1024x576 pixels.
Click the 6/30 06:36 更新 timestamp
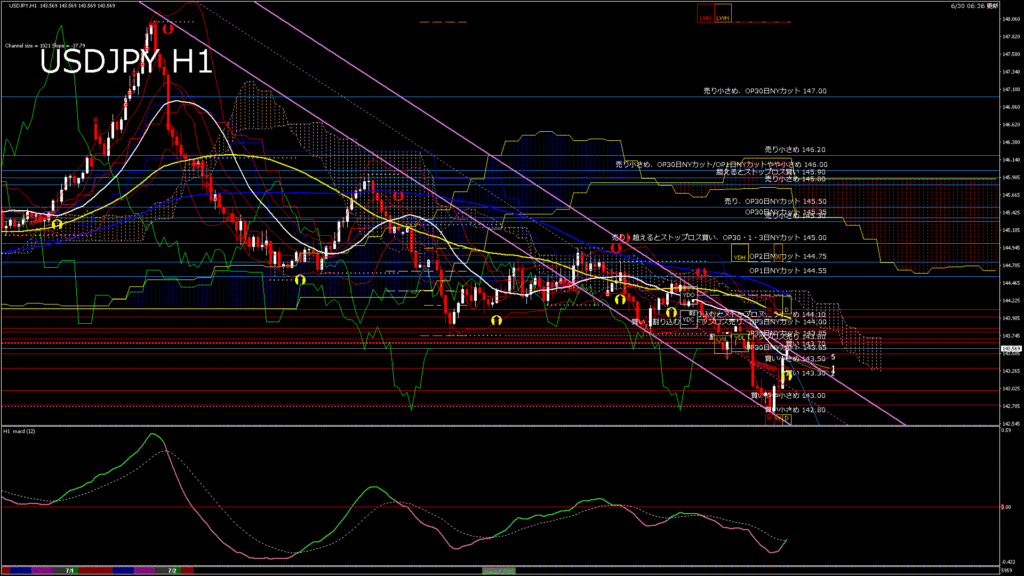pyautogui.click(x=974, y=5)
